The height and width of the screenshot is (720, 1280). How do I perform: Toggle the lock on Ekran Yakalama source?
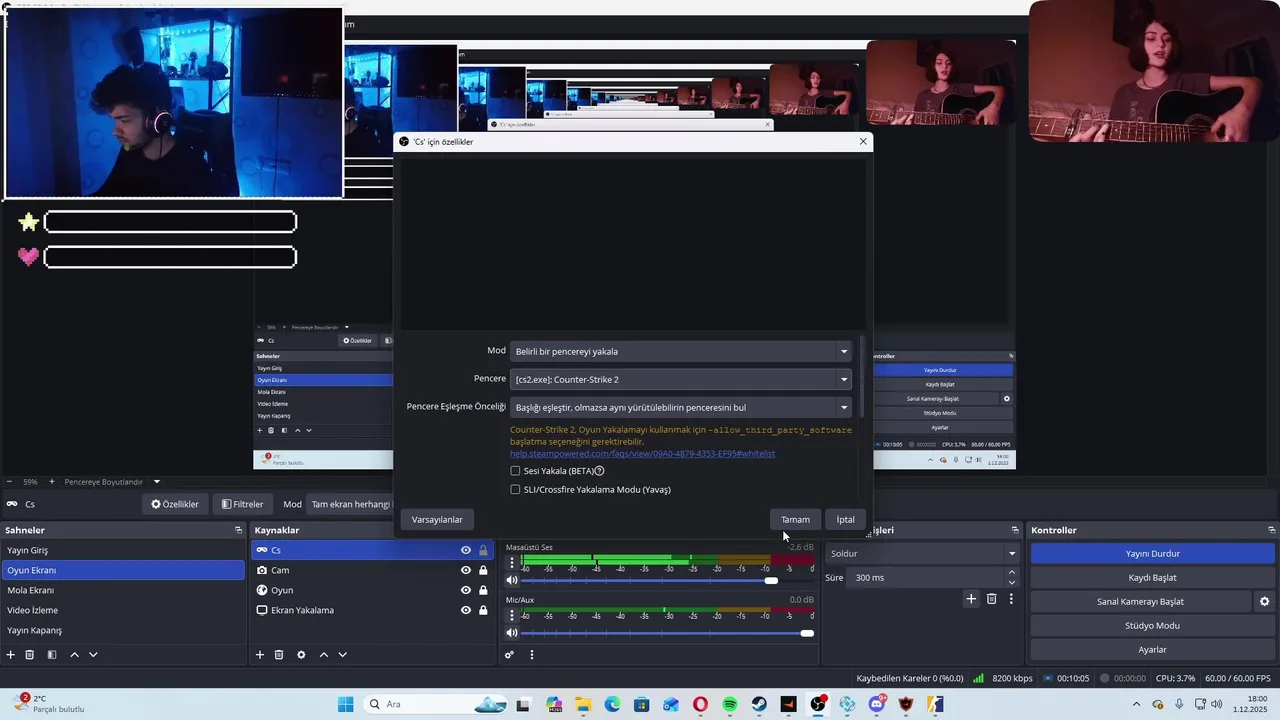483,610
